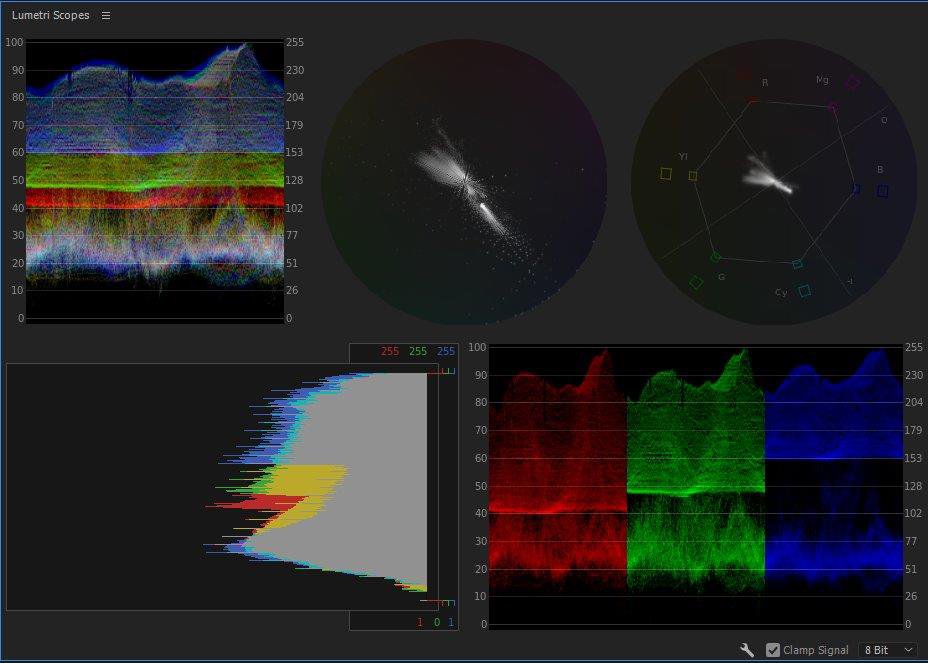Click the outer cyan Cy target box

point(804,291)
